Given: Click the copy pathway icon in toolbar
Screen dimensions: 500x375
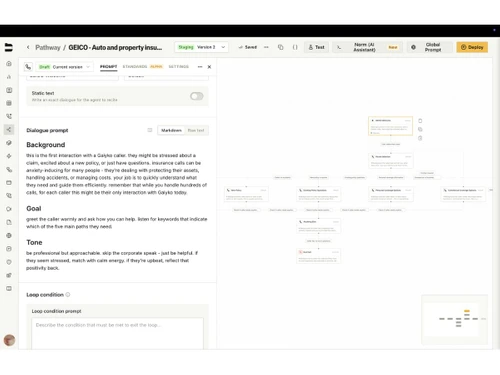Looking at the screenshot, I should tap(281, 47).
